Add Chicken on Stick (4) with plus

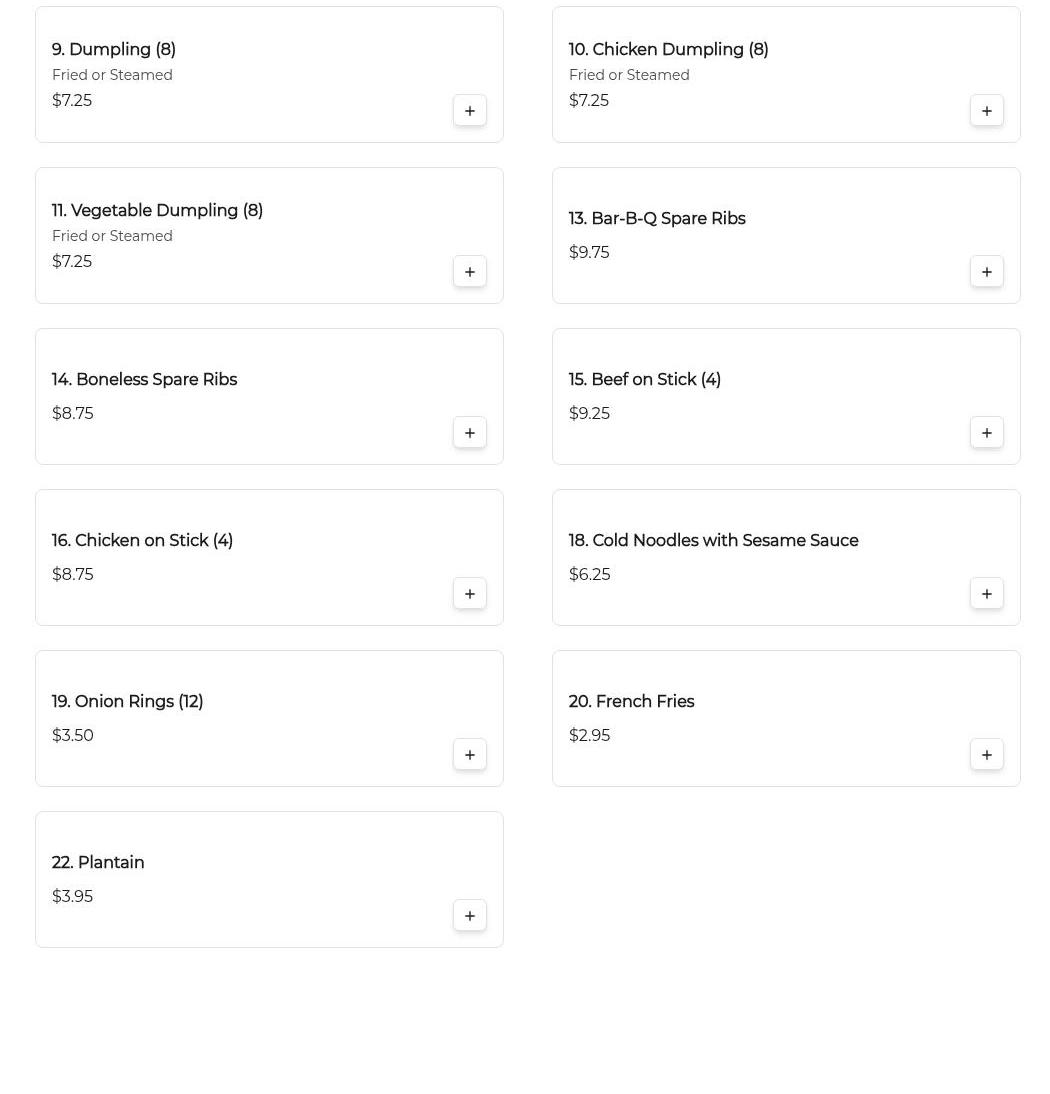pos(470,594)
